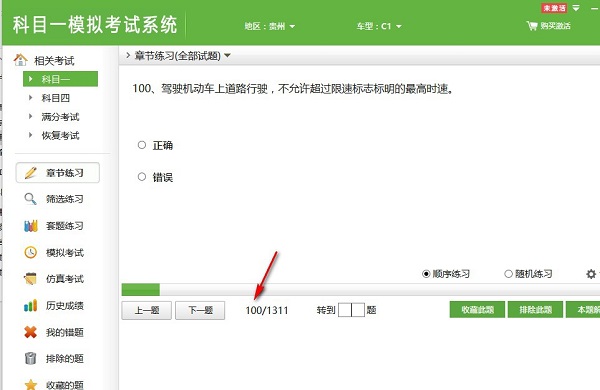Choose 随机练习 practice mode
This screenshot has height=390, width=600.
[508, 274]
